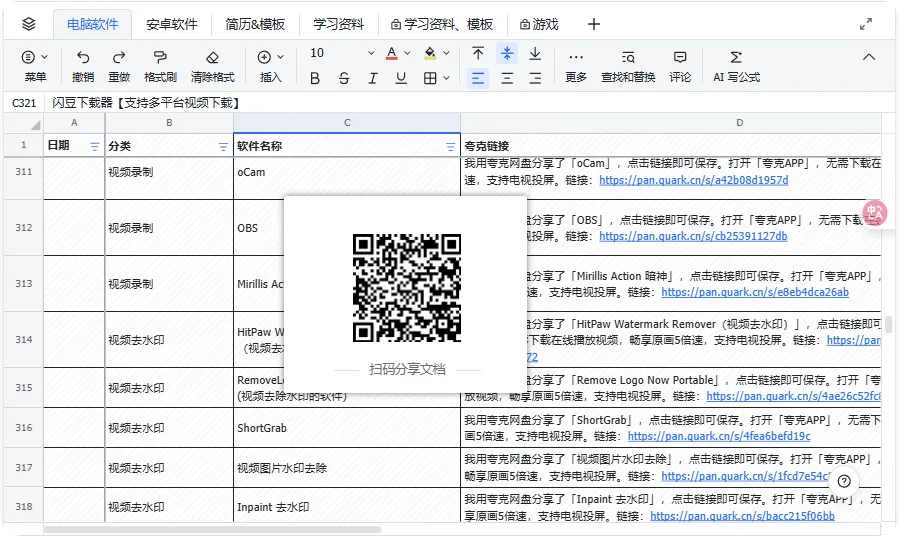Viewport: 899px width, 536px height.
Task: Expand border style options arrow
Action: click(446, 78)
